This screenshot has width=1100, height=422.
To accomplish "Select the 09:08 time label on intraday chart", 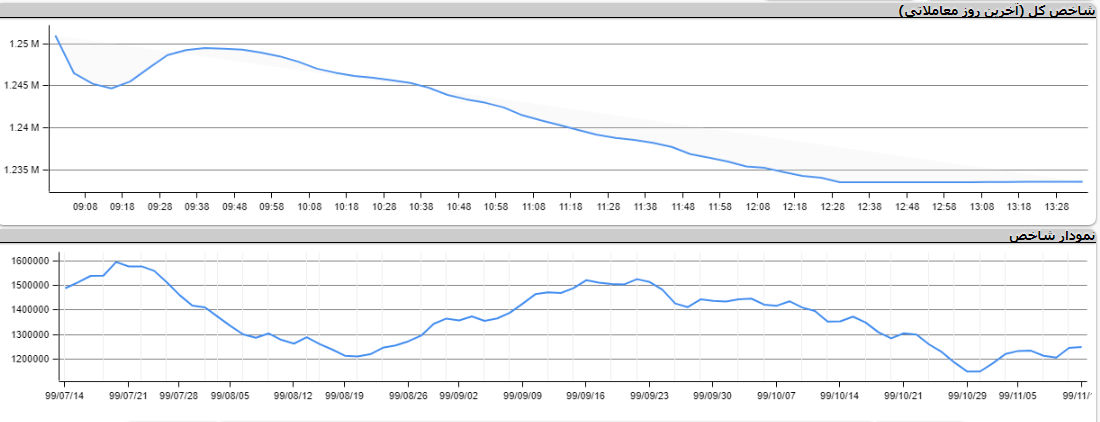I will [x=85, y=207].
